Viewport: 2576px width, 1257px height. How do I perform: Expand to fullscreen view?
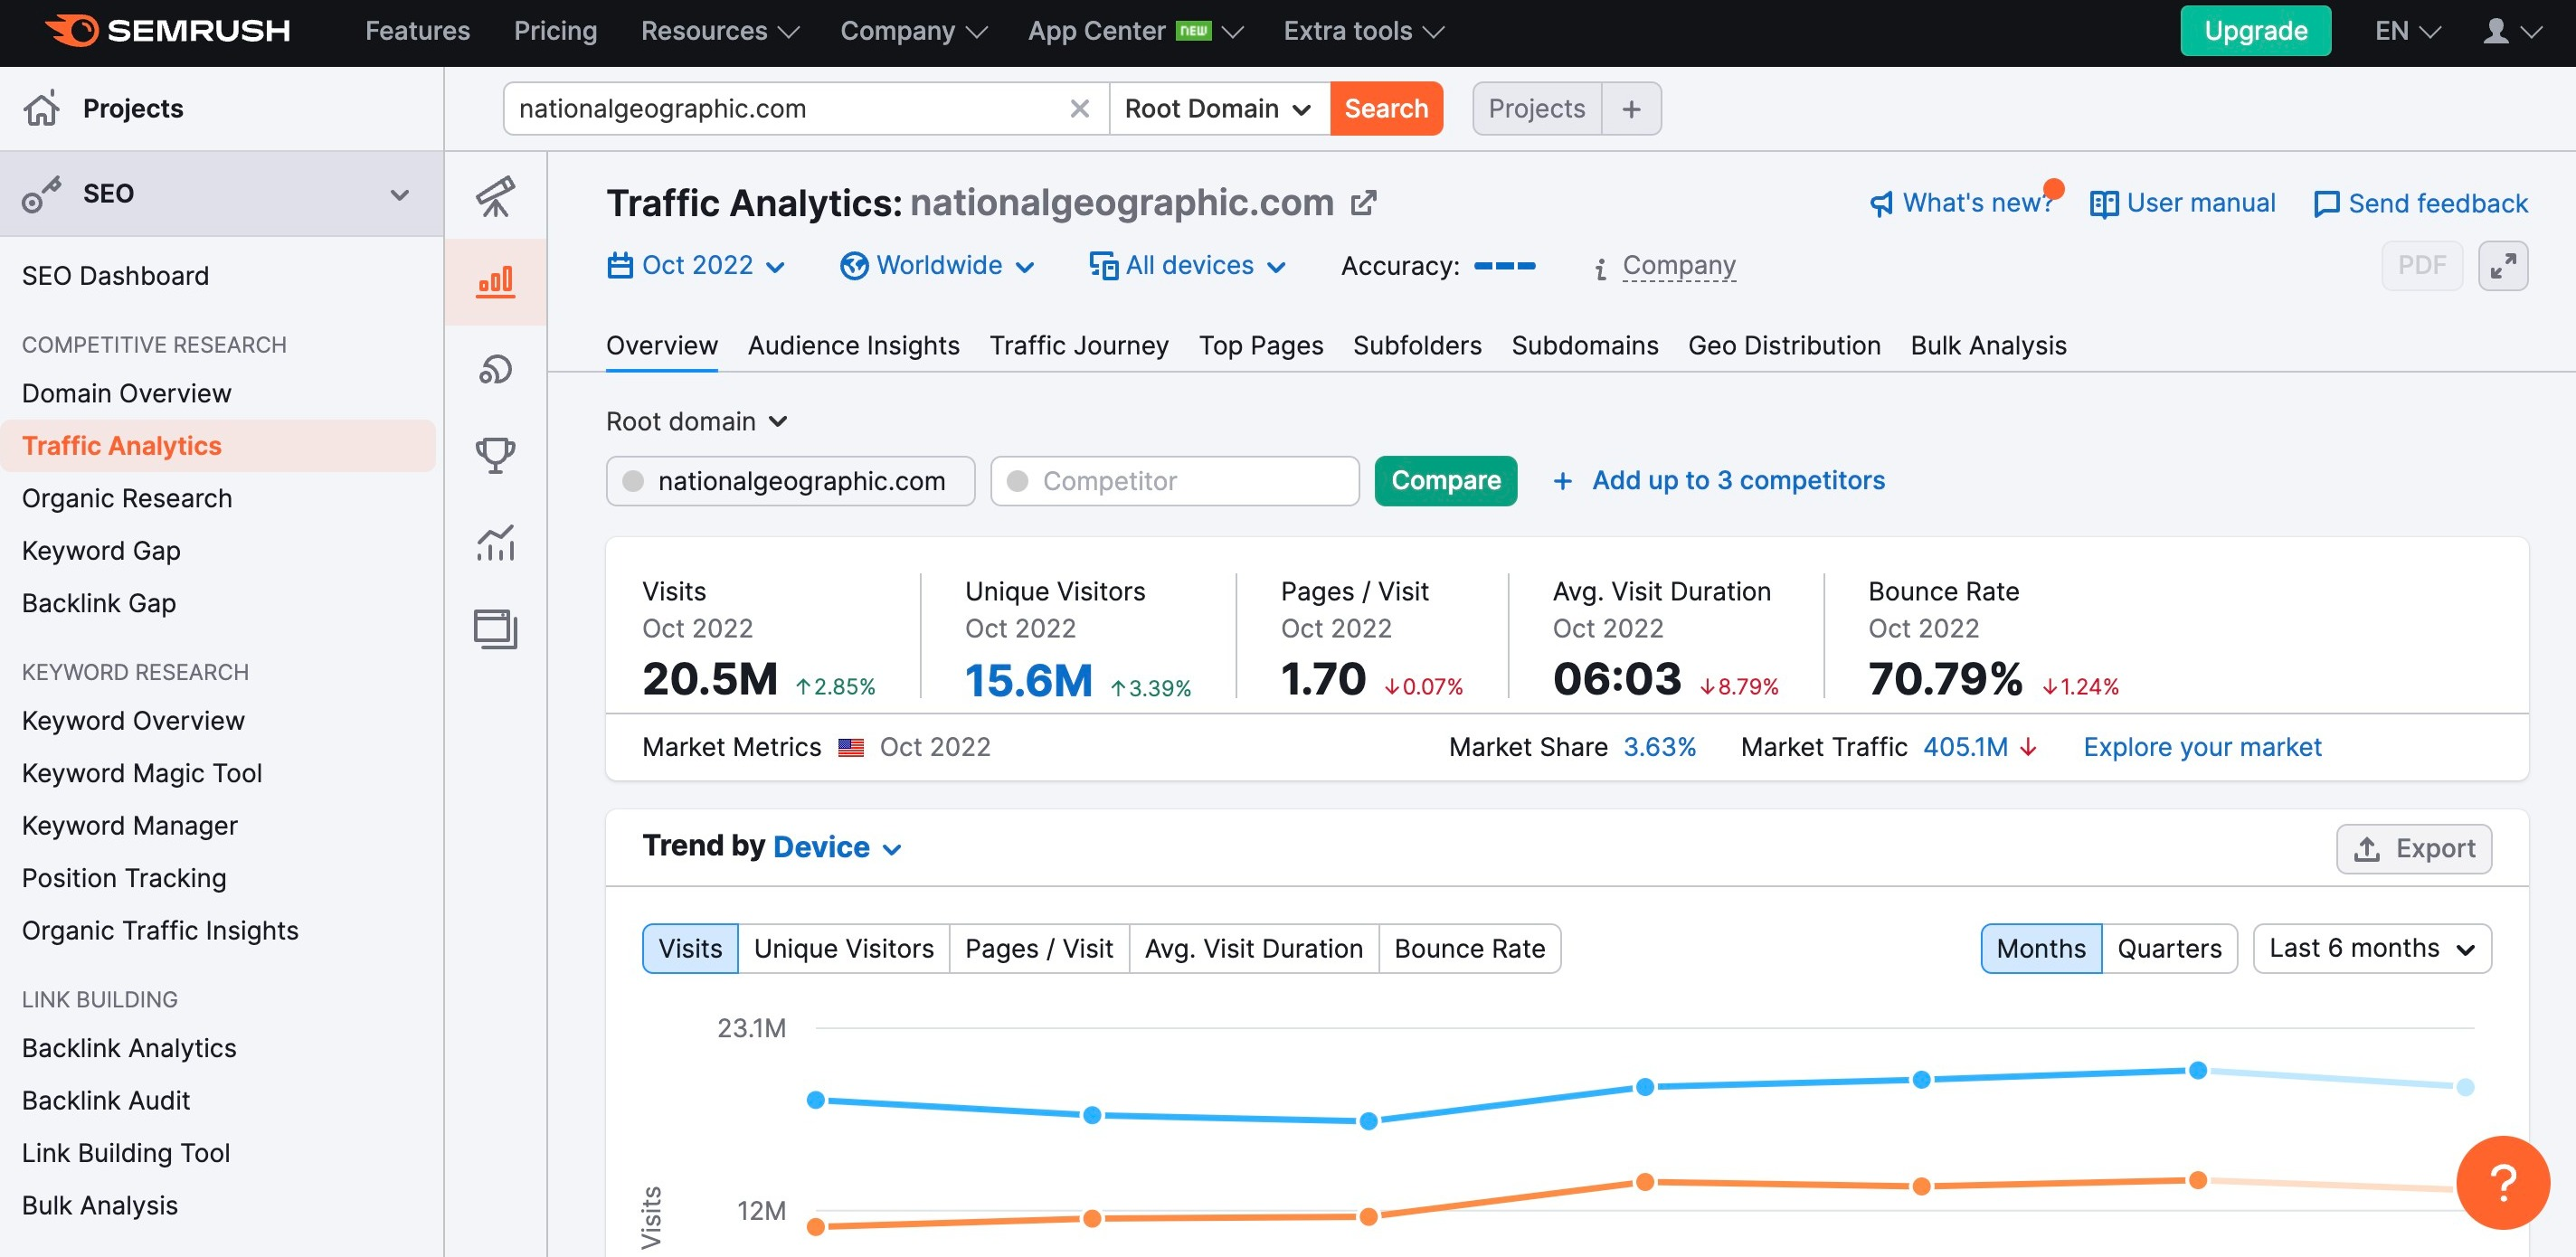(2503, 265)
